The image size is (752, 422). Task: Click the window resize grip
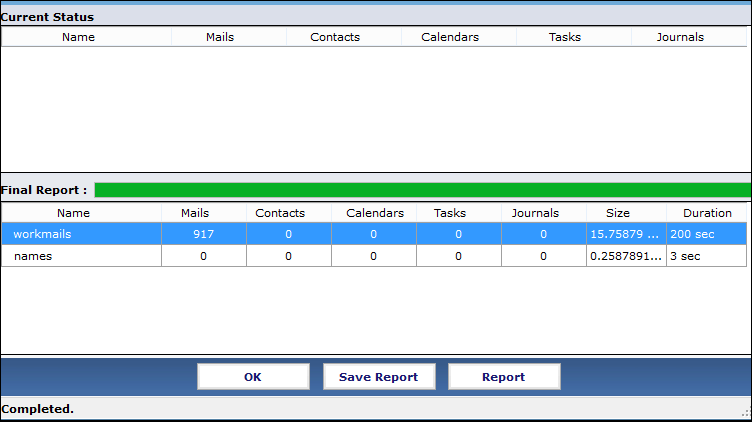pyautogui.click(x=746, y=413)
